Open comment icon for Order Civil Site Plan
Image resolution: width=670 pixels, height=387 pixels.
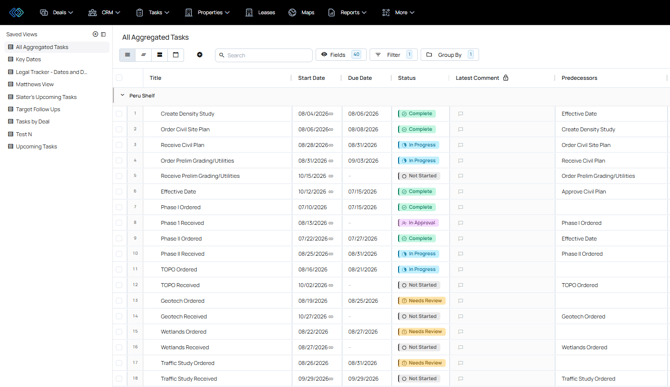(460, 129)
